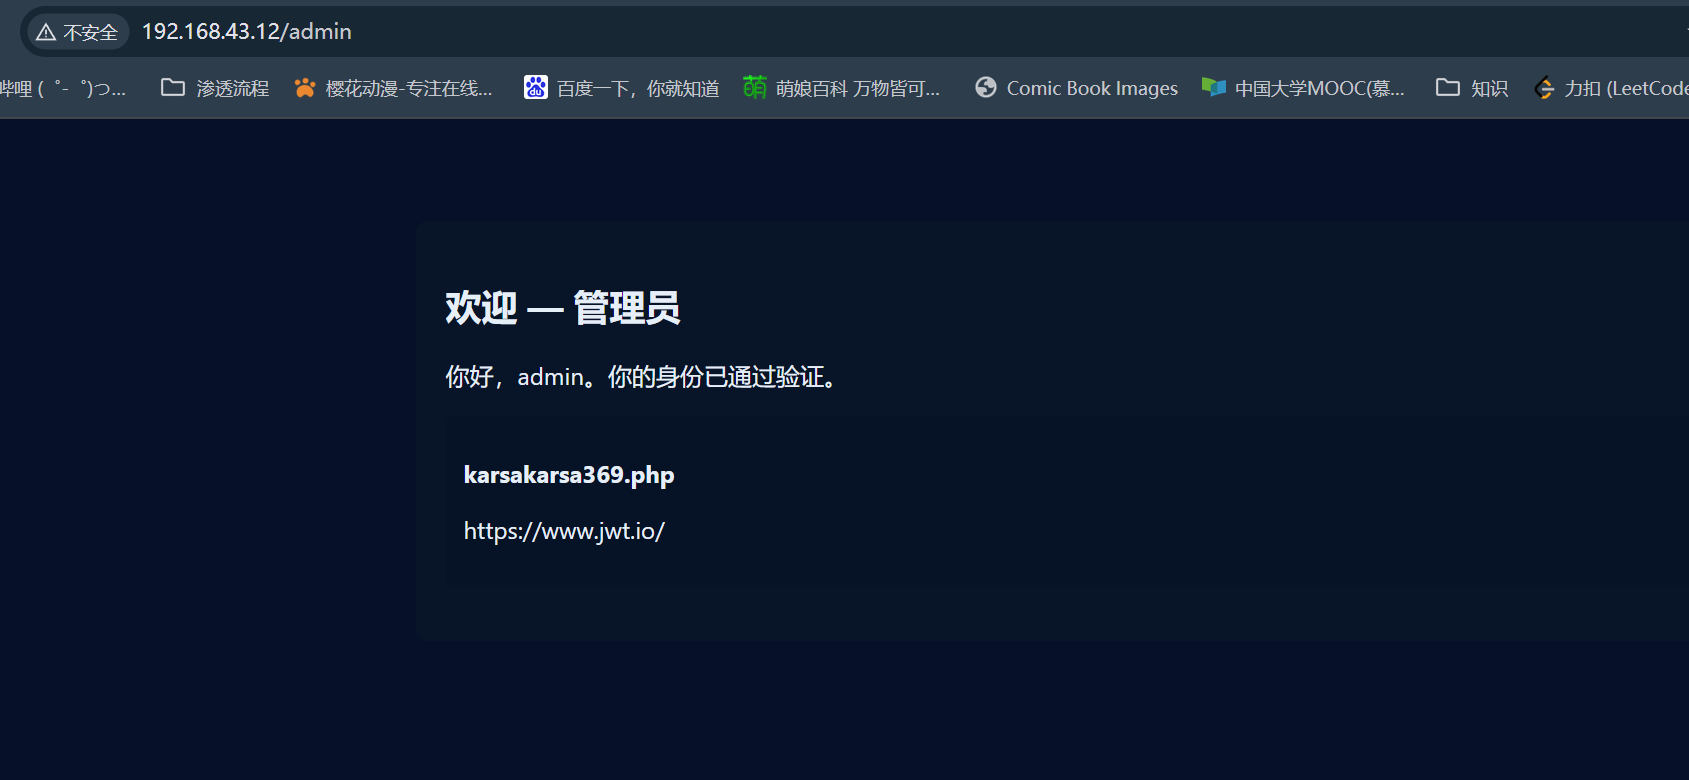This screenshot has width=1689, height=780.
Task: Click the Comic Book Images bookmark label
Action: tap(1092, 88)
